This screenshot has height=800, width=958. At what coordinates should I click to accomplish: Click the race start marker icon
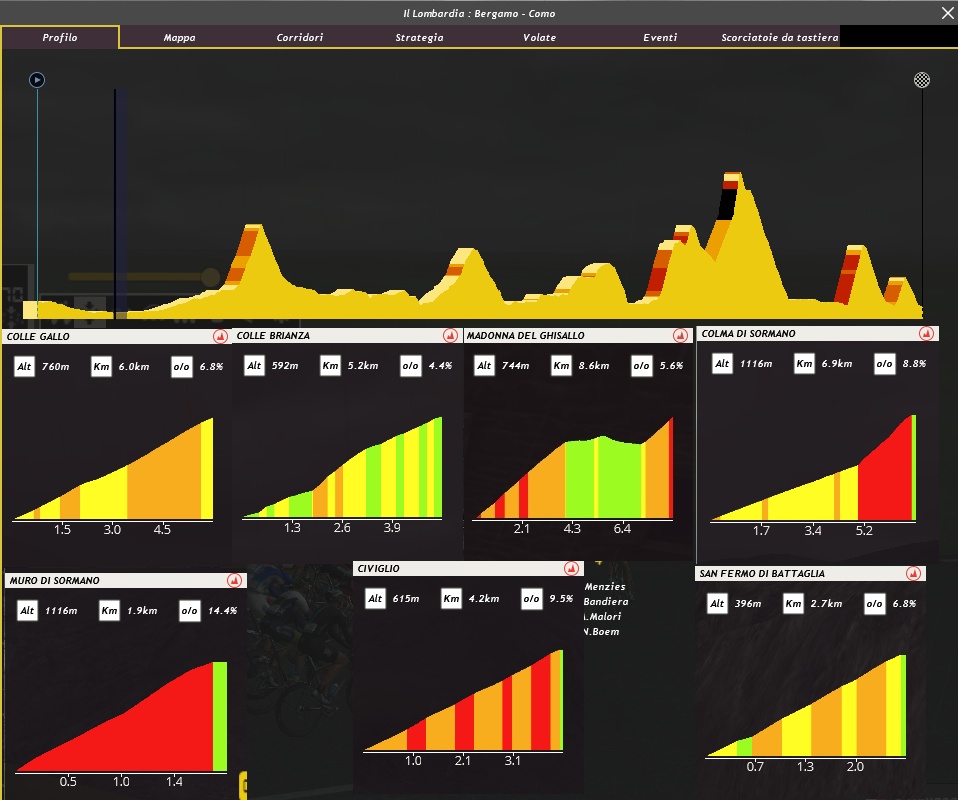(37, 80)
